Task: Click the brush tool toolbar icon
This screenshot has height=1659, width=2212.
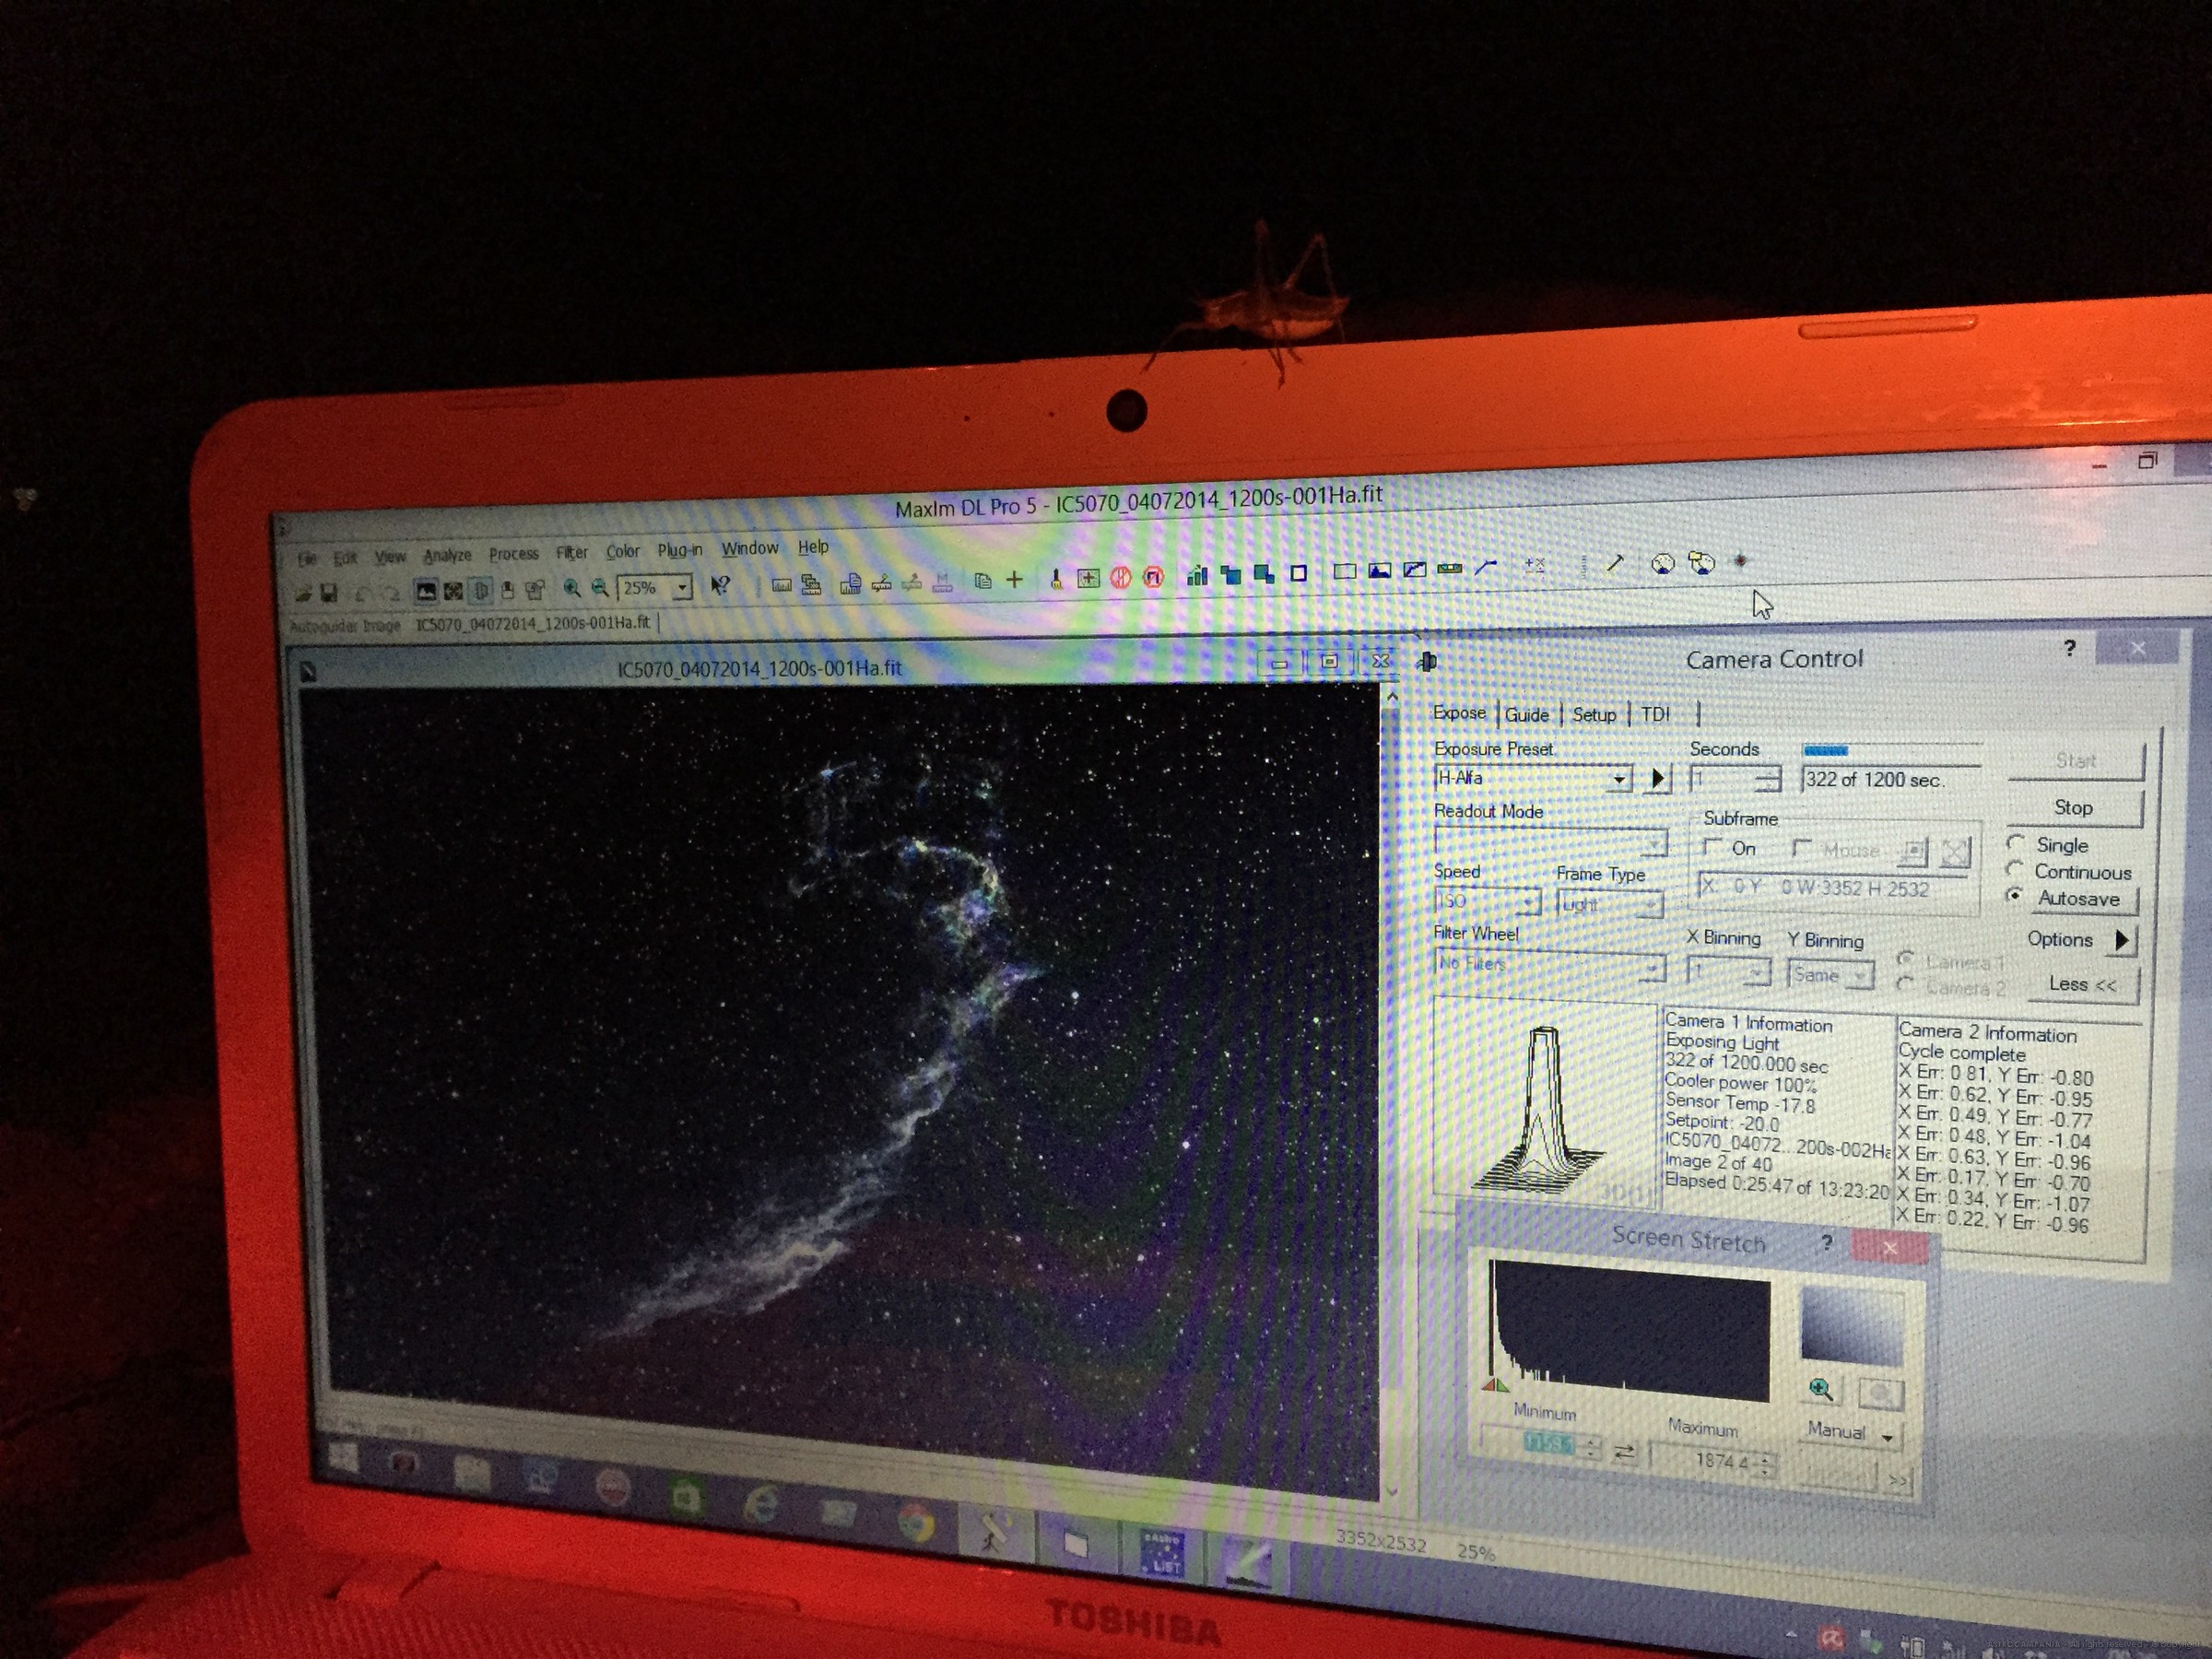Action: (1055, 579)
